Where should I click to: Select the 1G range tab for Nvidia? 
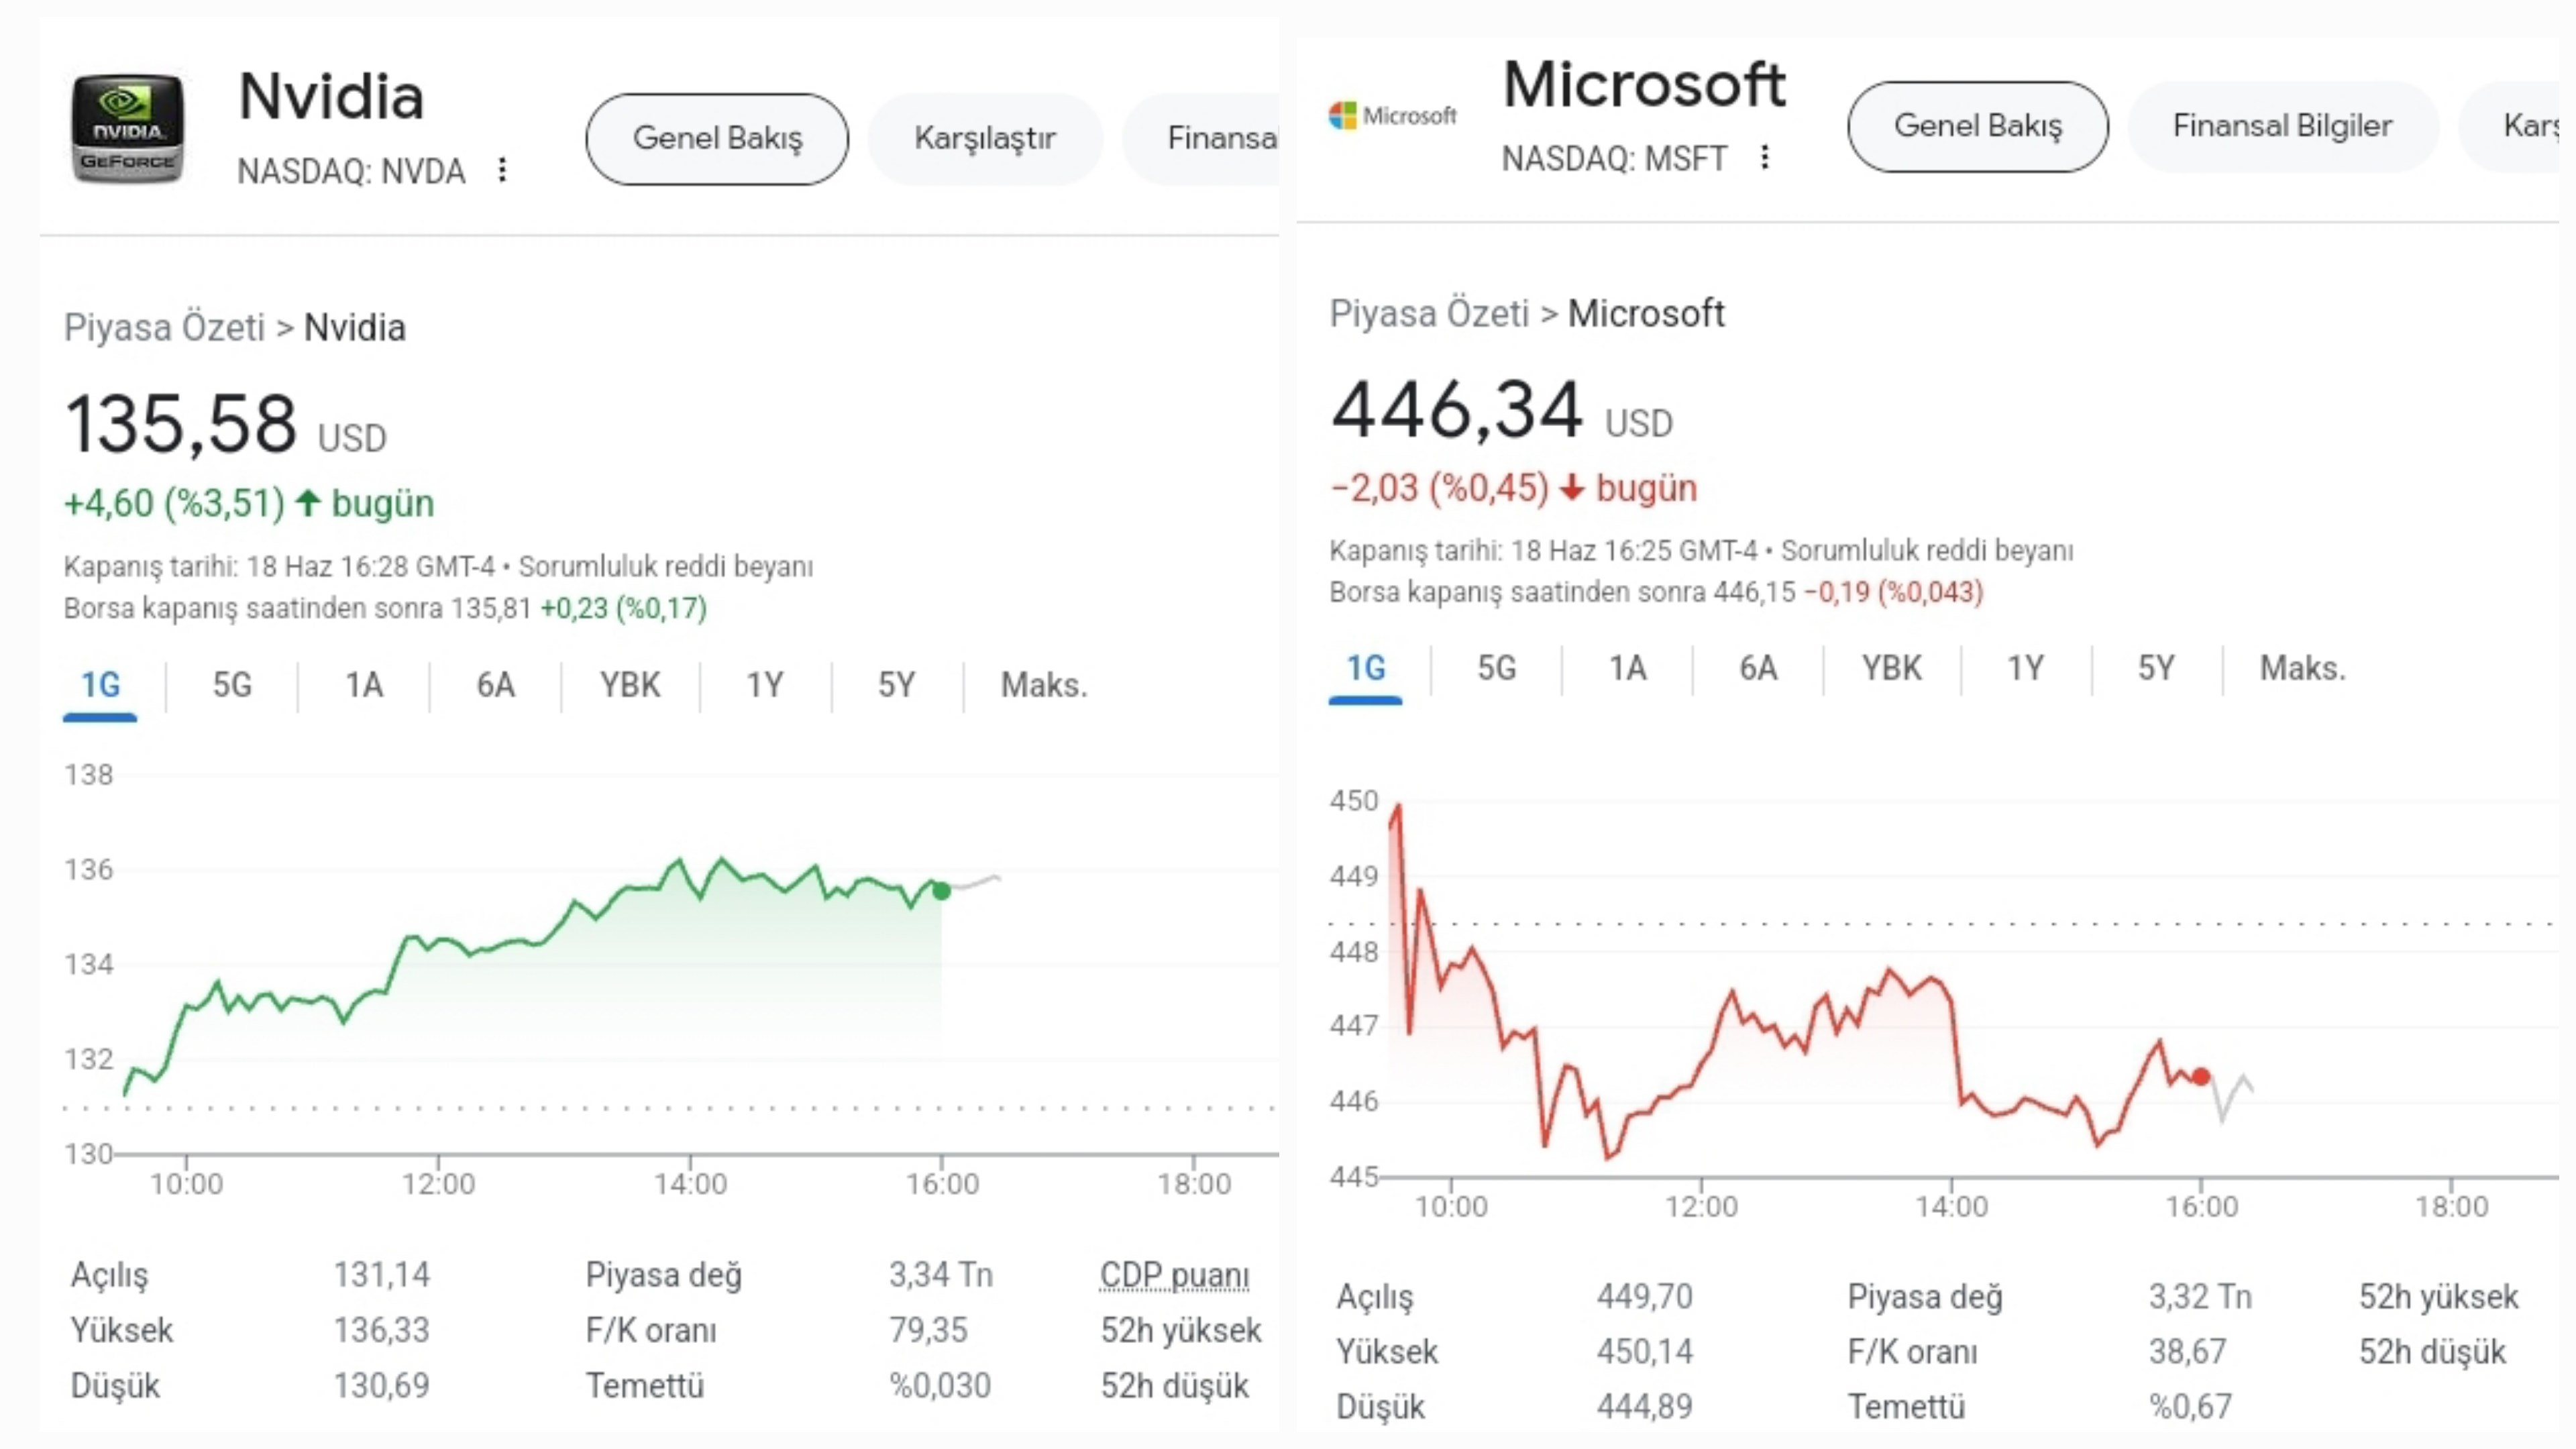pos(100,686)
